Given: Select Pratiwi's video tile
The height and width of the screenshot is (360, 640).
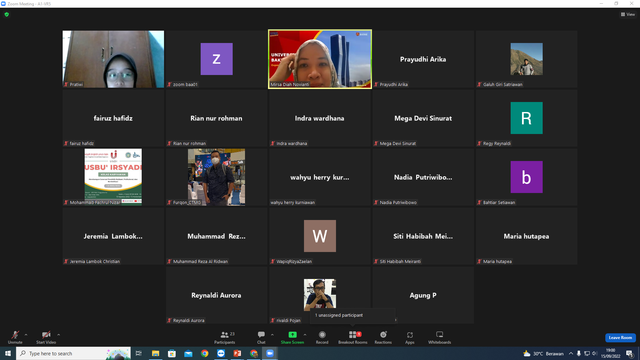Looking at the screenshot, I should coord(113,59).
